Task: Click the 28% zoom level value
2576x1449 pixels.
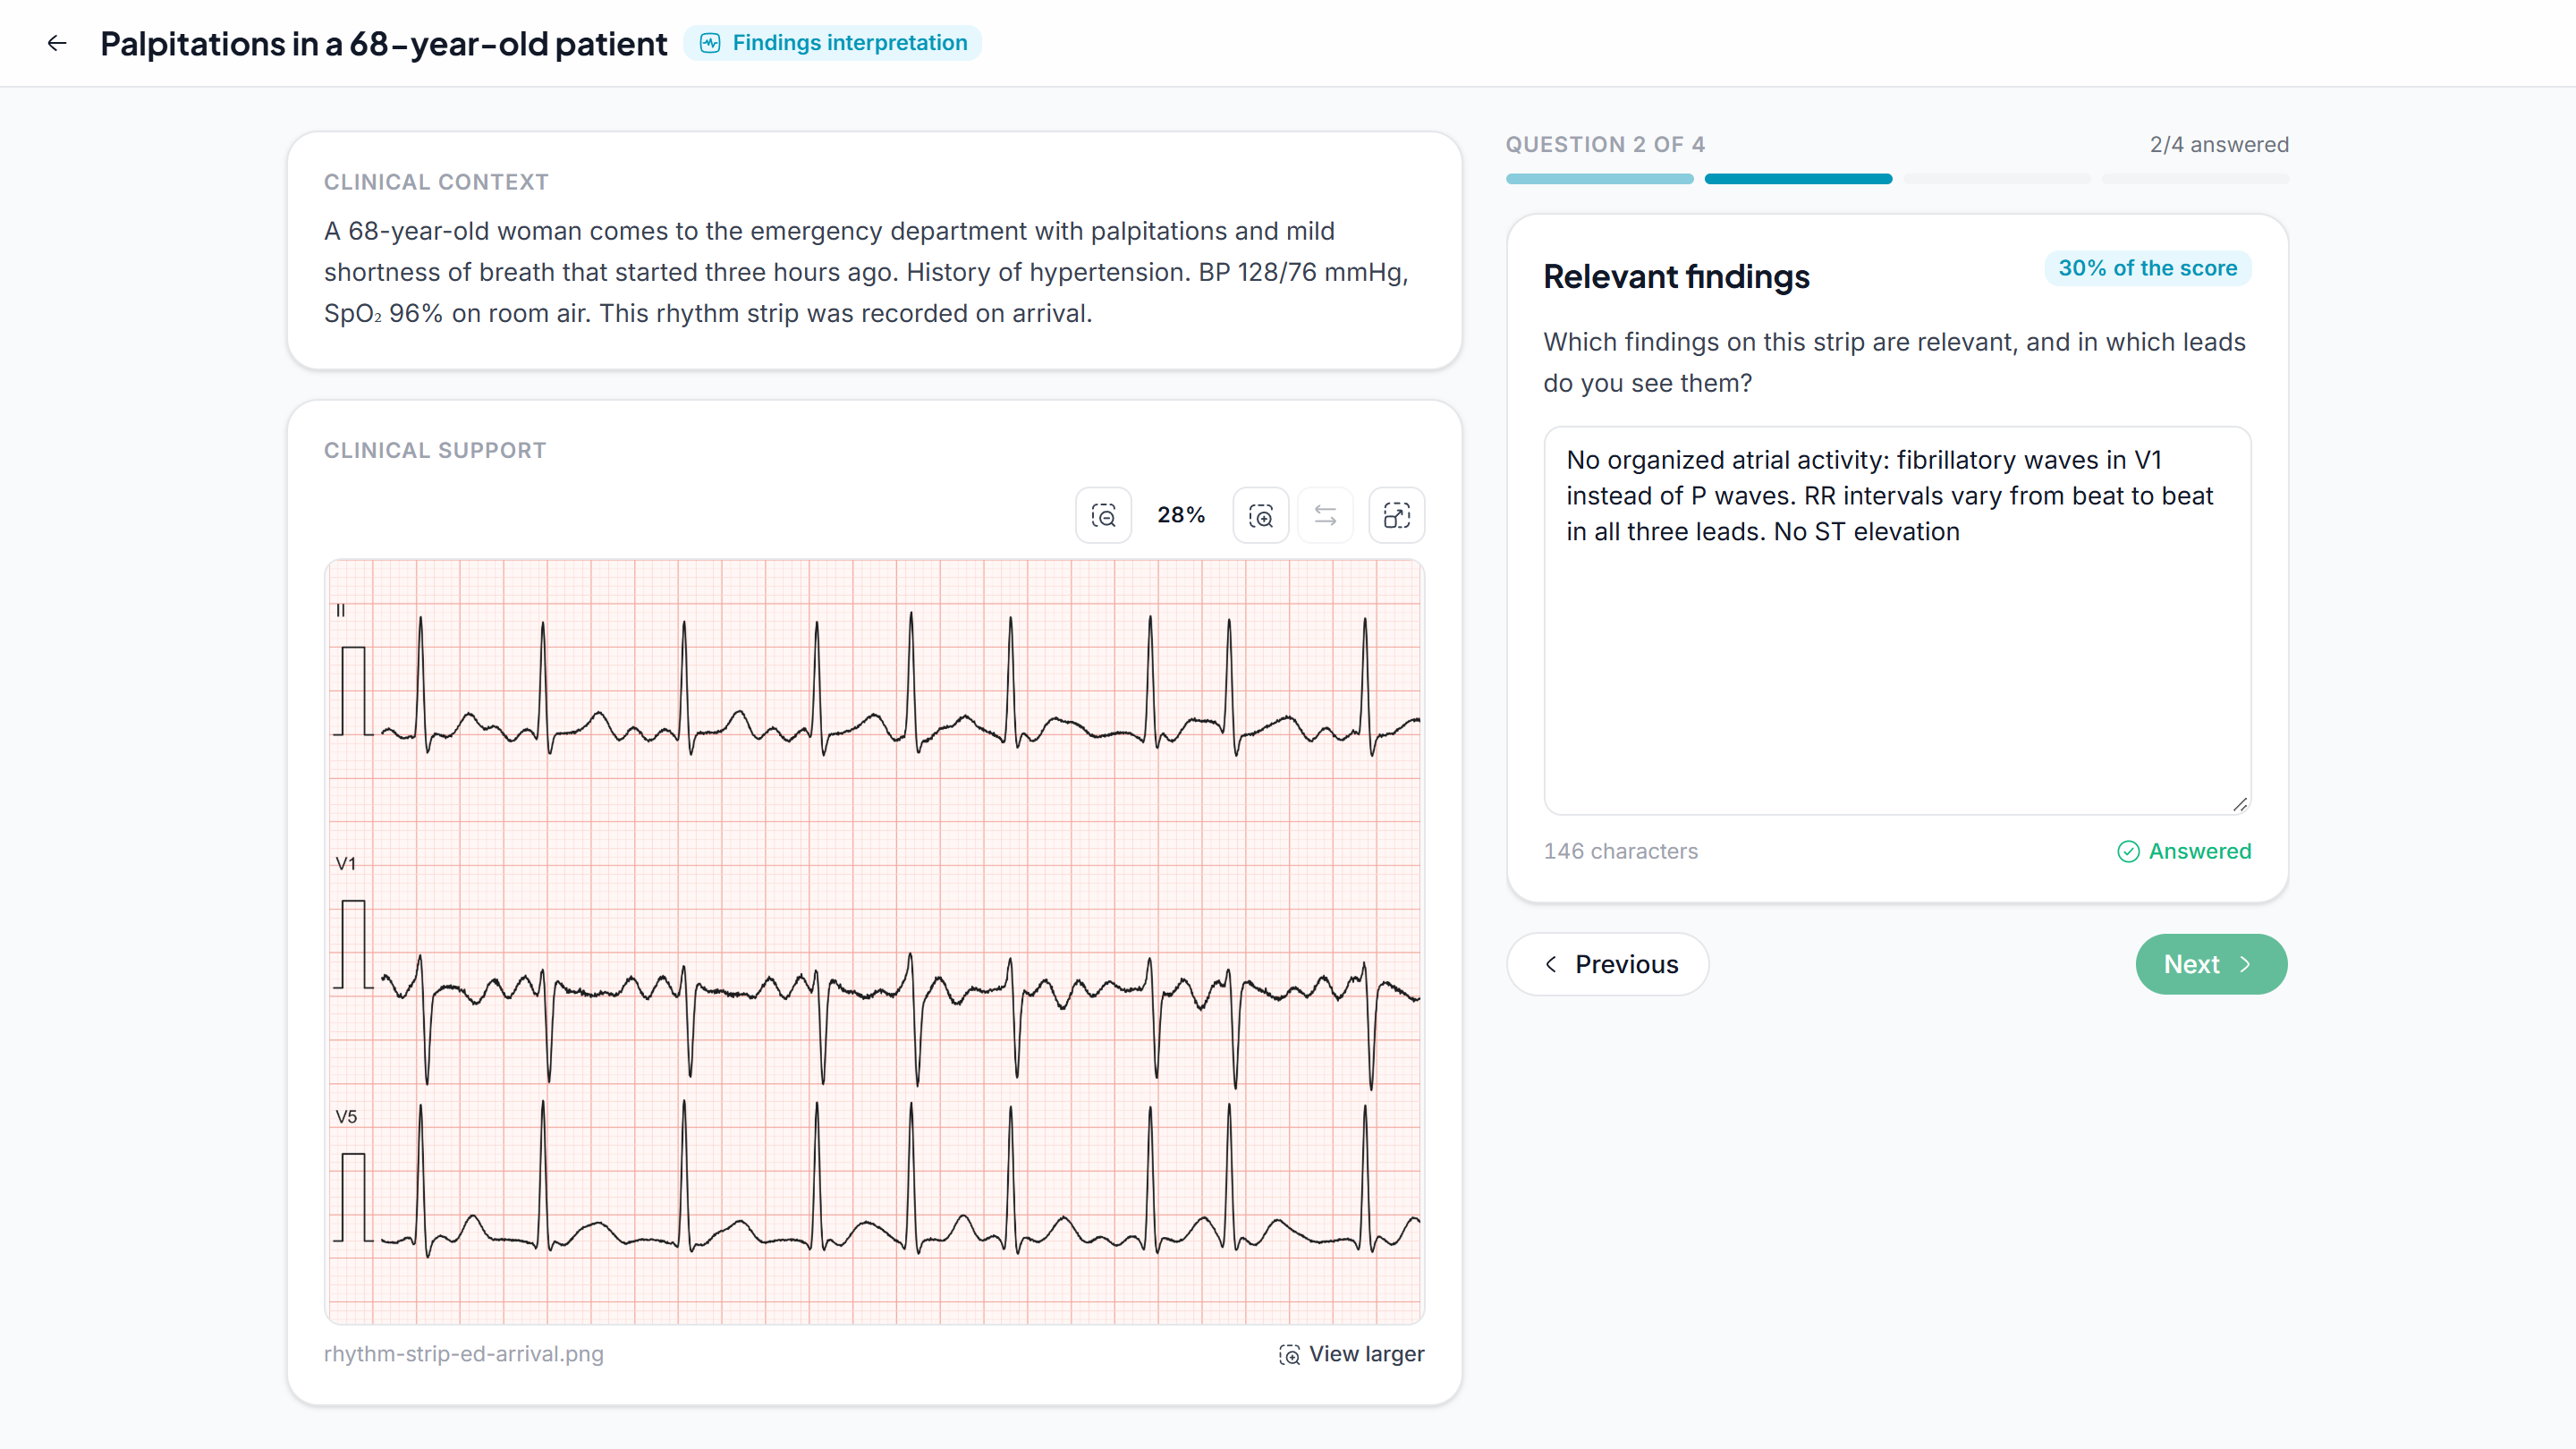Action: [x=1181, y=515]
